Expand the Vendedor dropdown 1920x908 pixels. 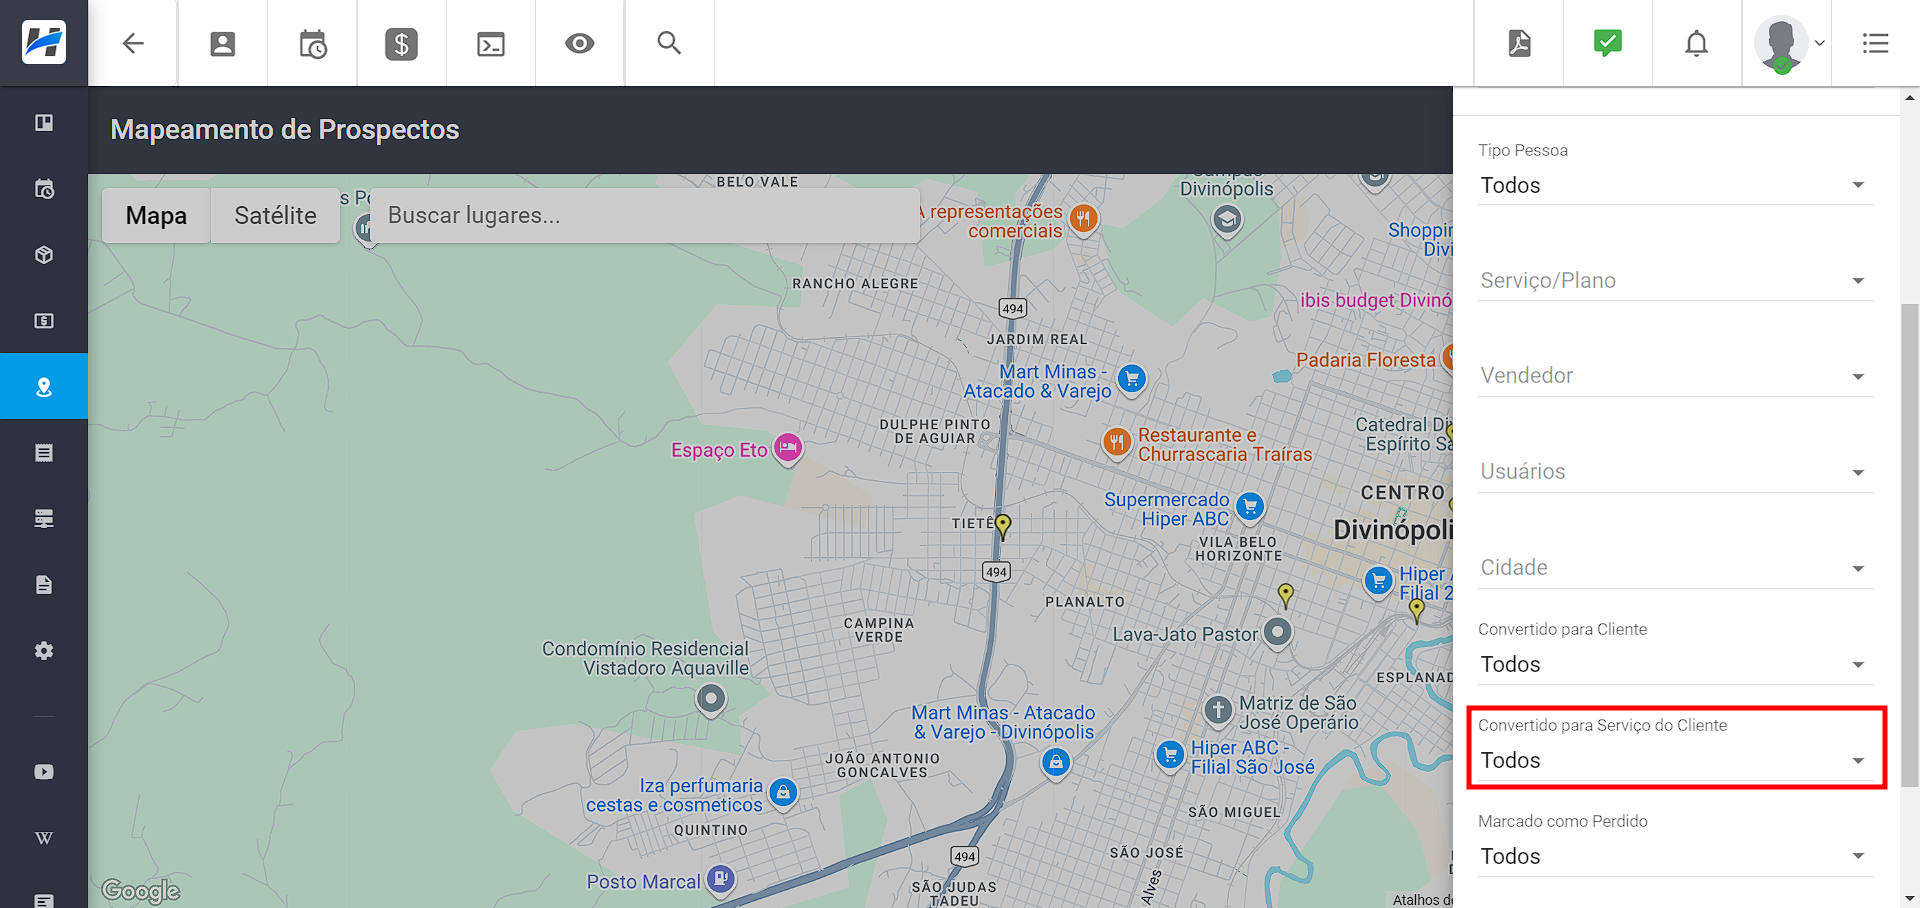(1675, 376)
